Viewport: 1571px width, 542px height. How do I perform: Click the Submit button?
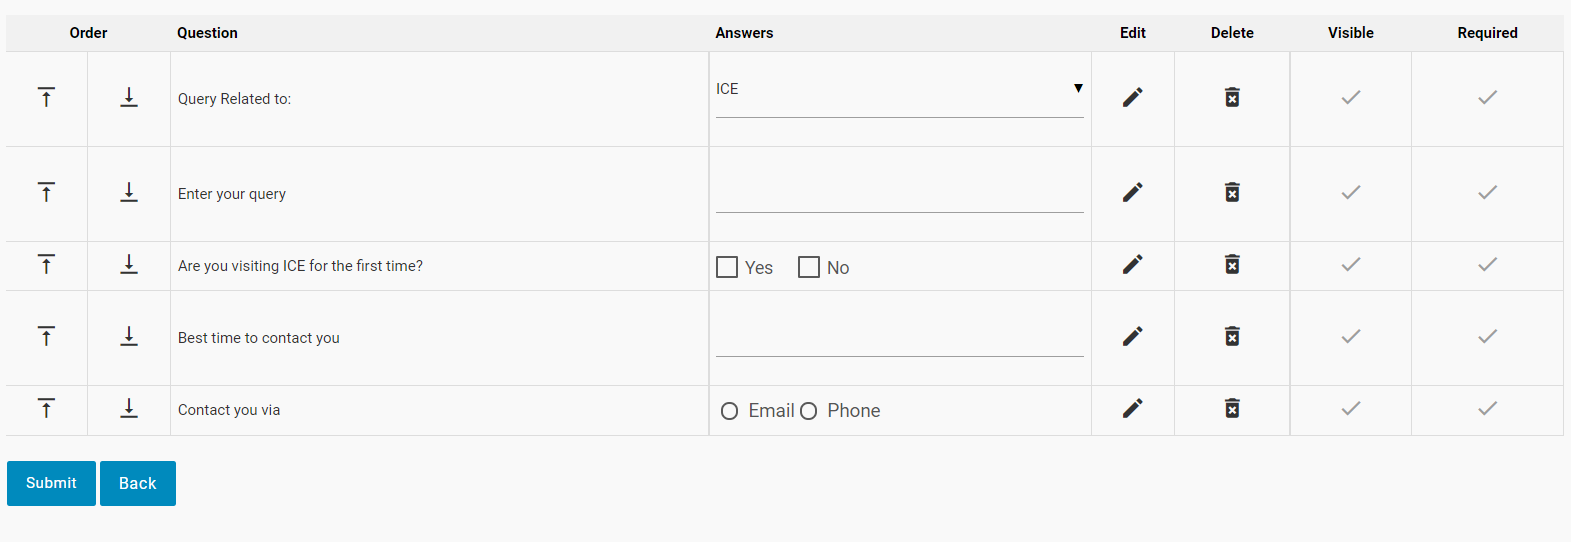pos(51,483)
